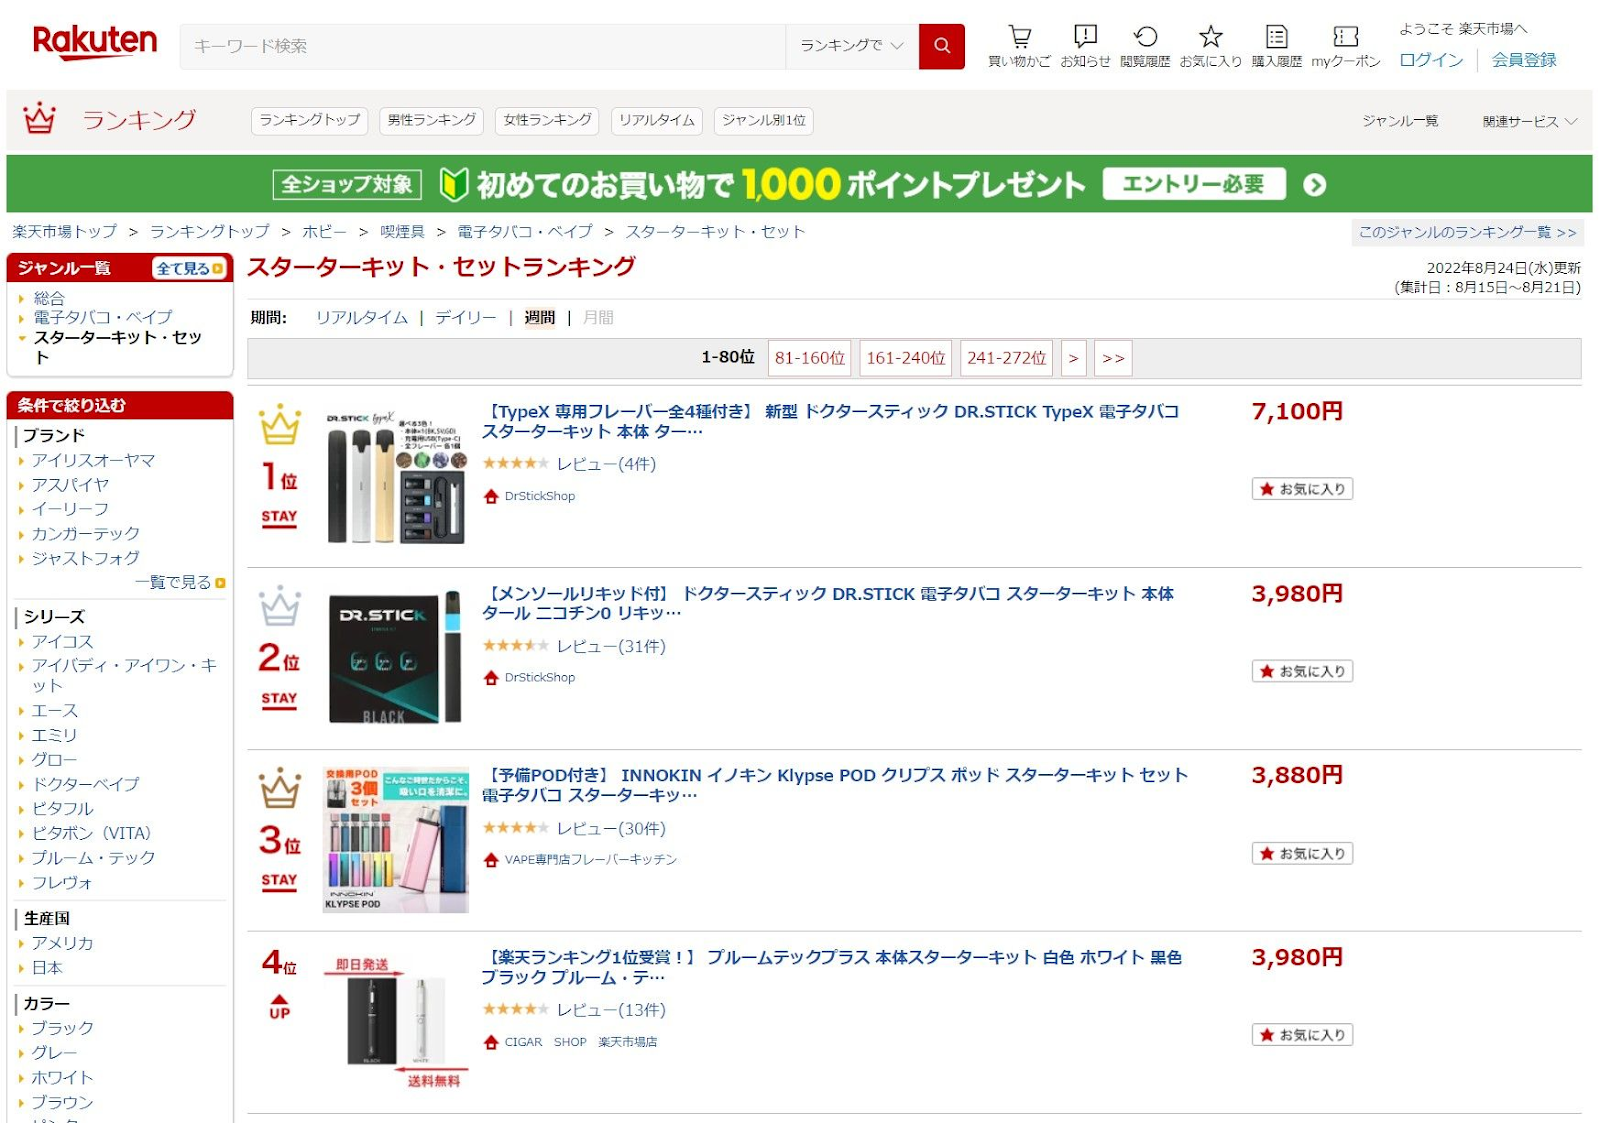This screenshot has height=1123, width=1600.
Task: Click the arrow icon on the green banner
Action: point(1315,185)
